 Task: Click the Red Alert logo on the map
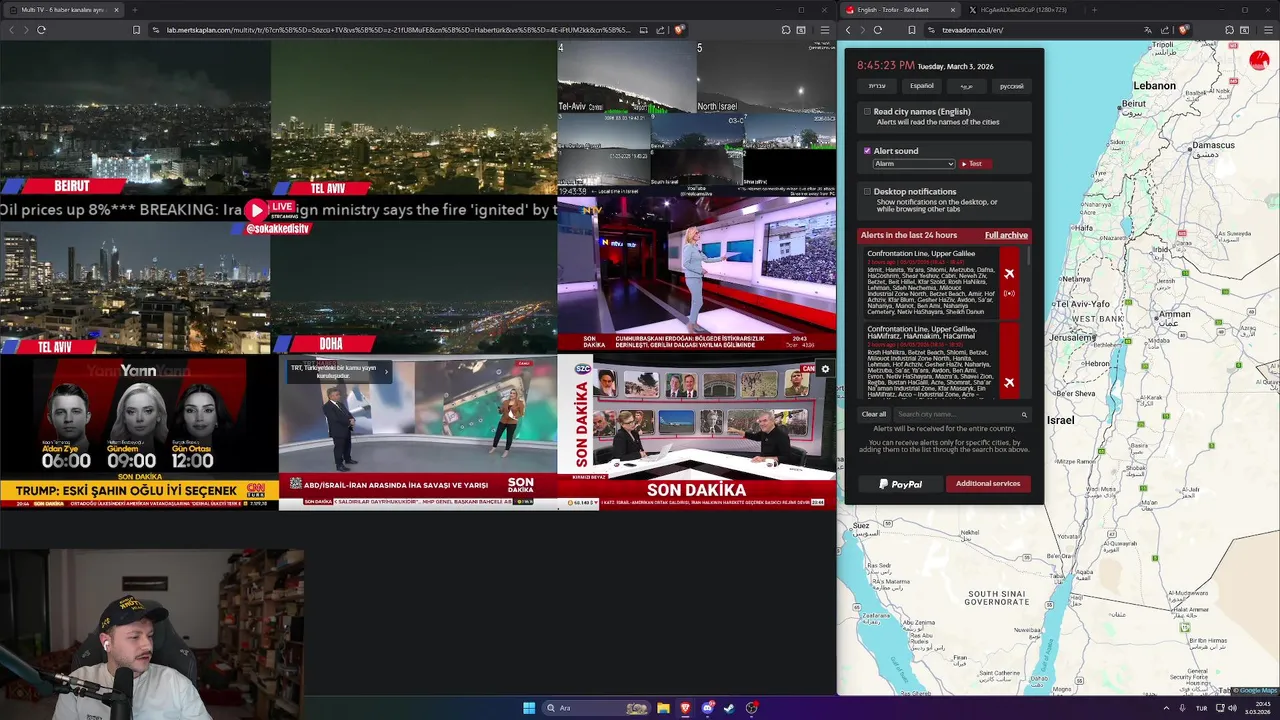(1259, 60)
